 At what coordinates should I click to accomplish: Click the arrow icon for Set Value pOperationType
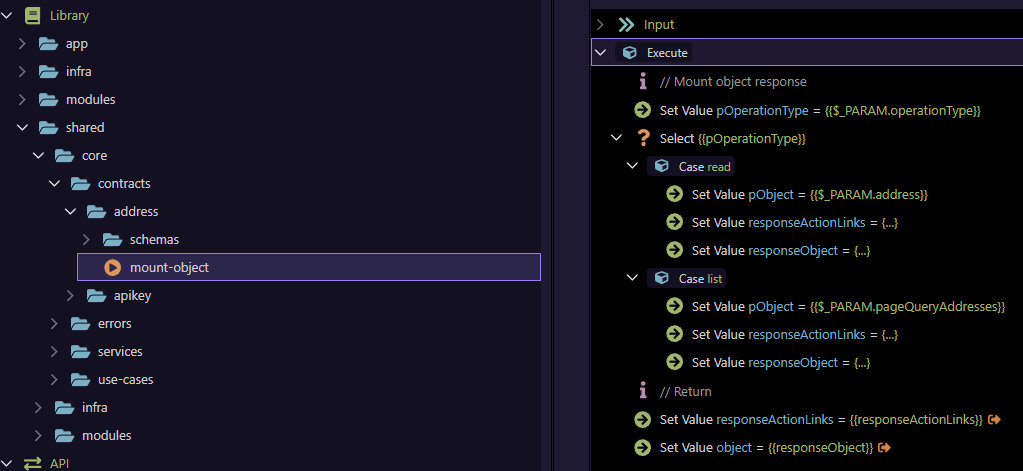click(643, 110)
